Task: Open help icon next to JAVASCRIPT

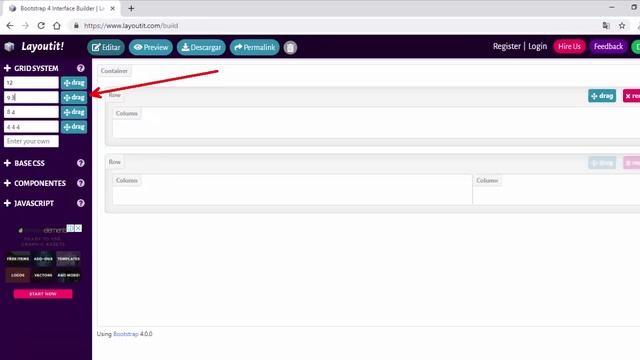Action: (80, 203)
